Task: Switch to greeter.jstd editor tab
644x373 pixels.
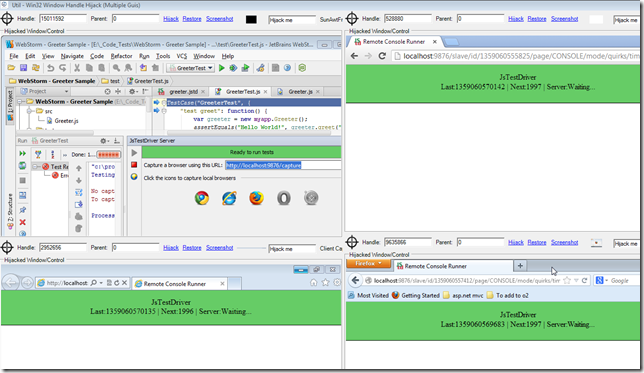Action: point(183,92)
